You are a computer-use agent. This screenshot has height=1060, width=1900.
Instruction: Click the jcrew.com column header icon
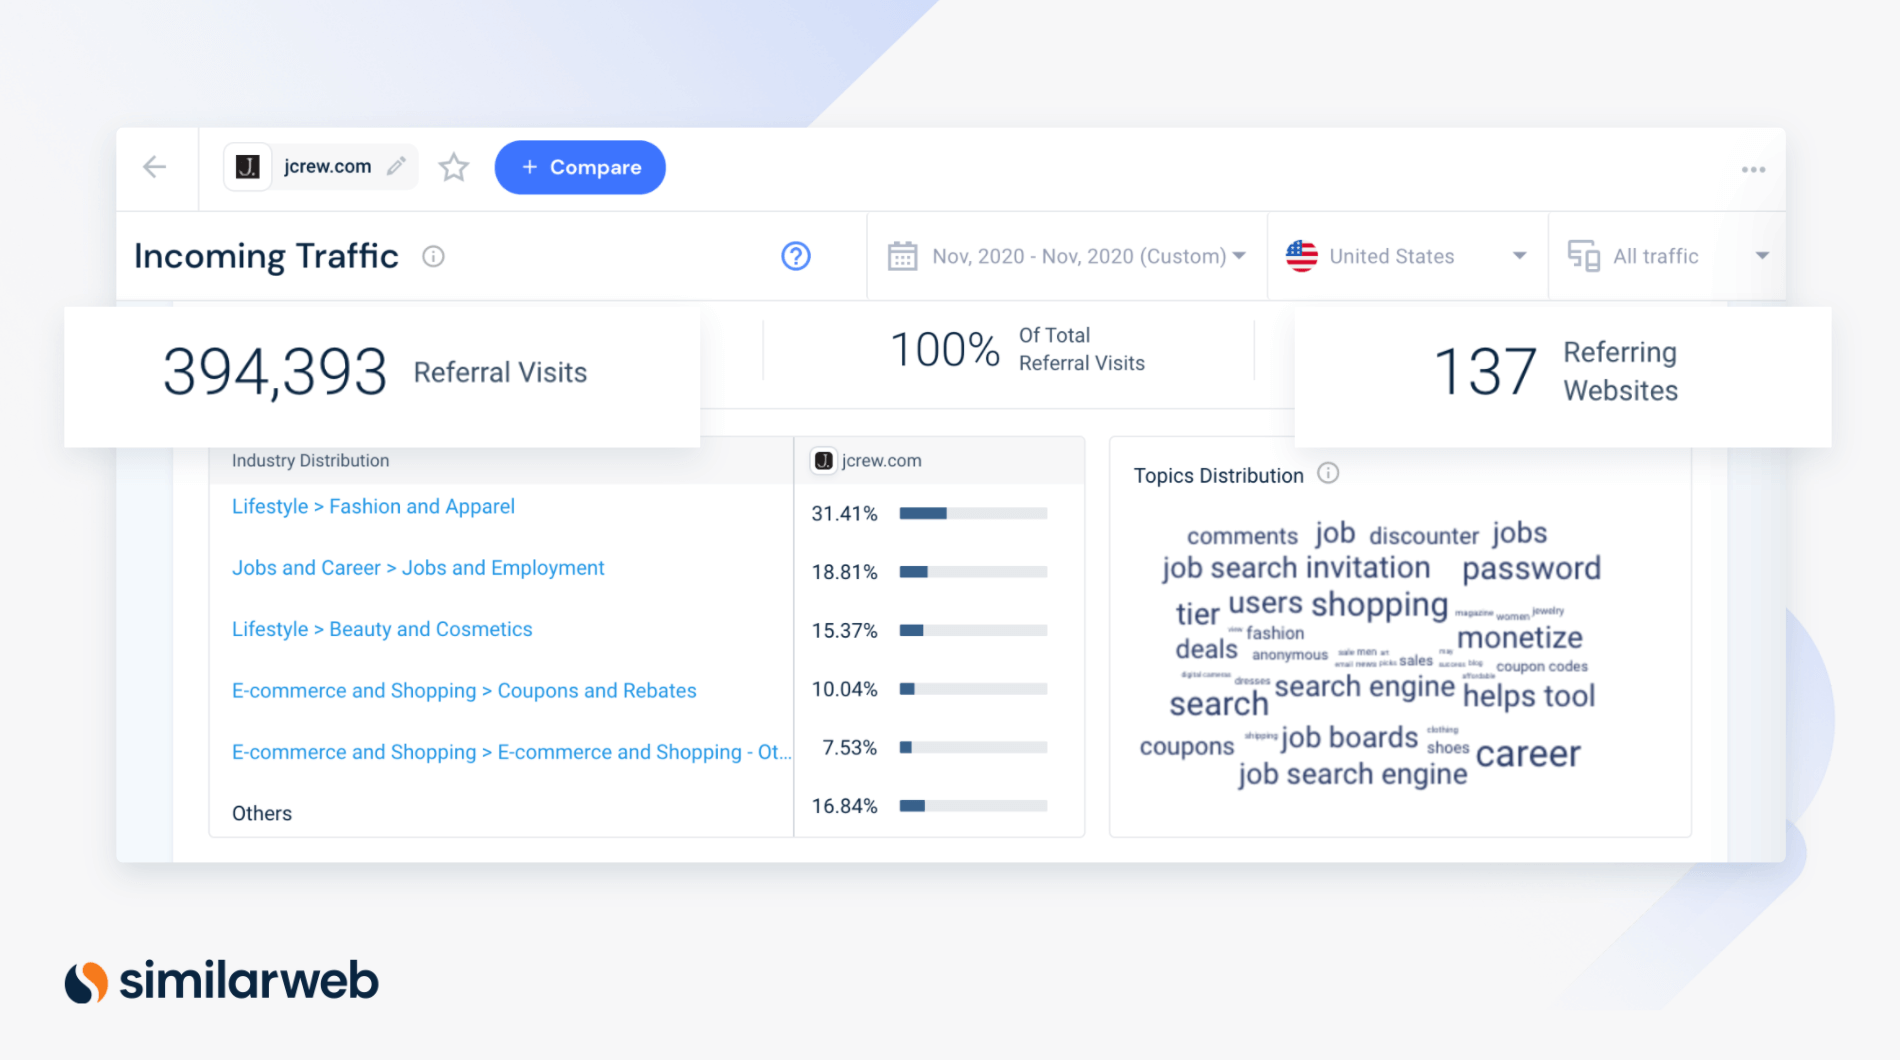coord(824,461)
